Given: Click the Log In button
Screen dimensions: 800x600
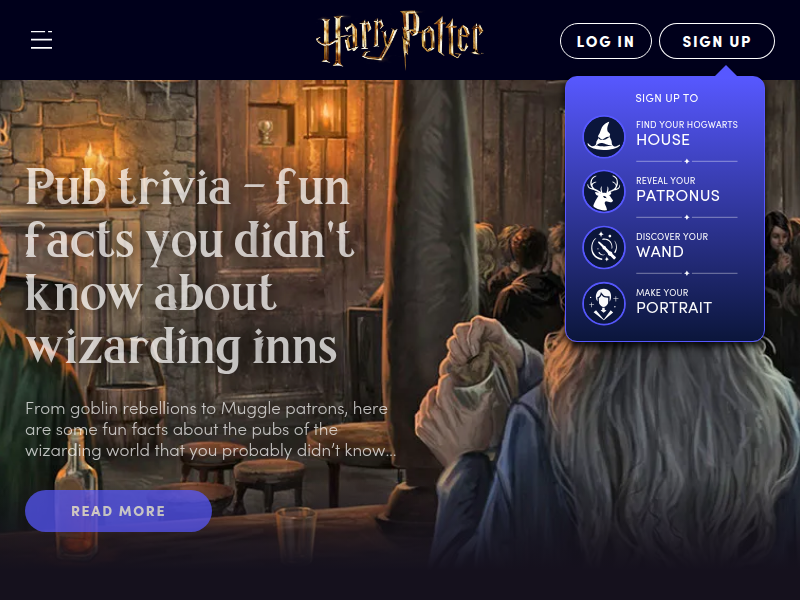Looking at the screenshot, I should click(x=606, y=41).
